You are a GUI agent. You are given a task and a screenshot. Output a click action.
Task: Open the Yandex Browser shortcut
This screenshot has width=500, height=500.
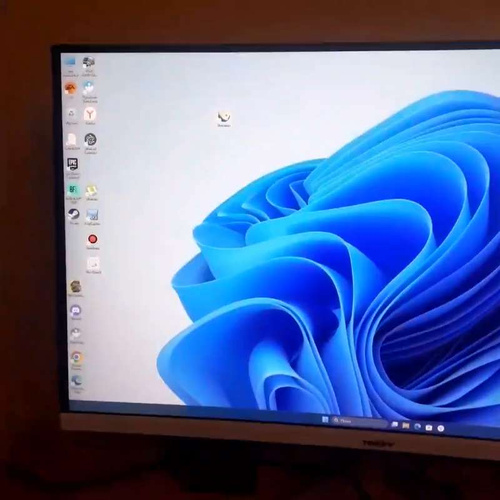[90, 114]
